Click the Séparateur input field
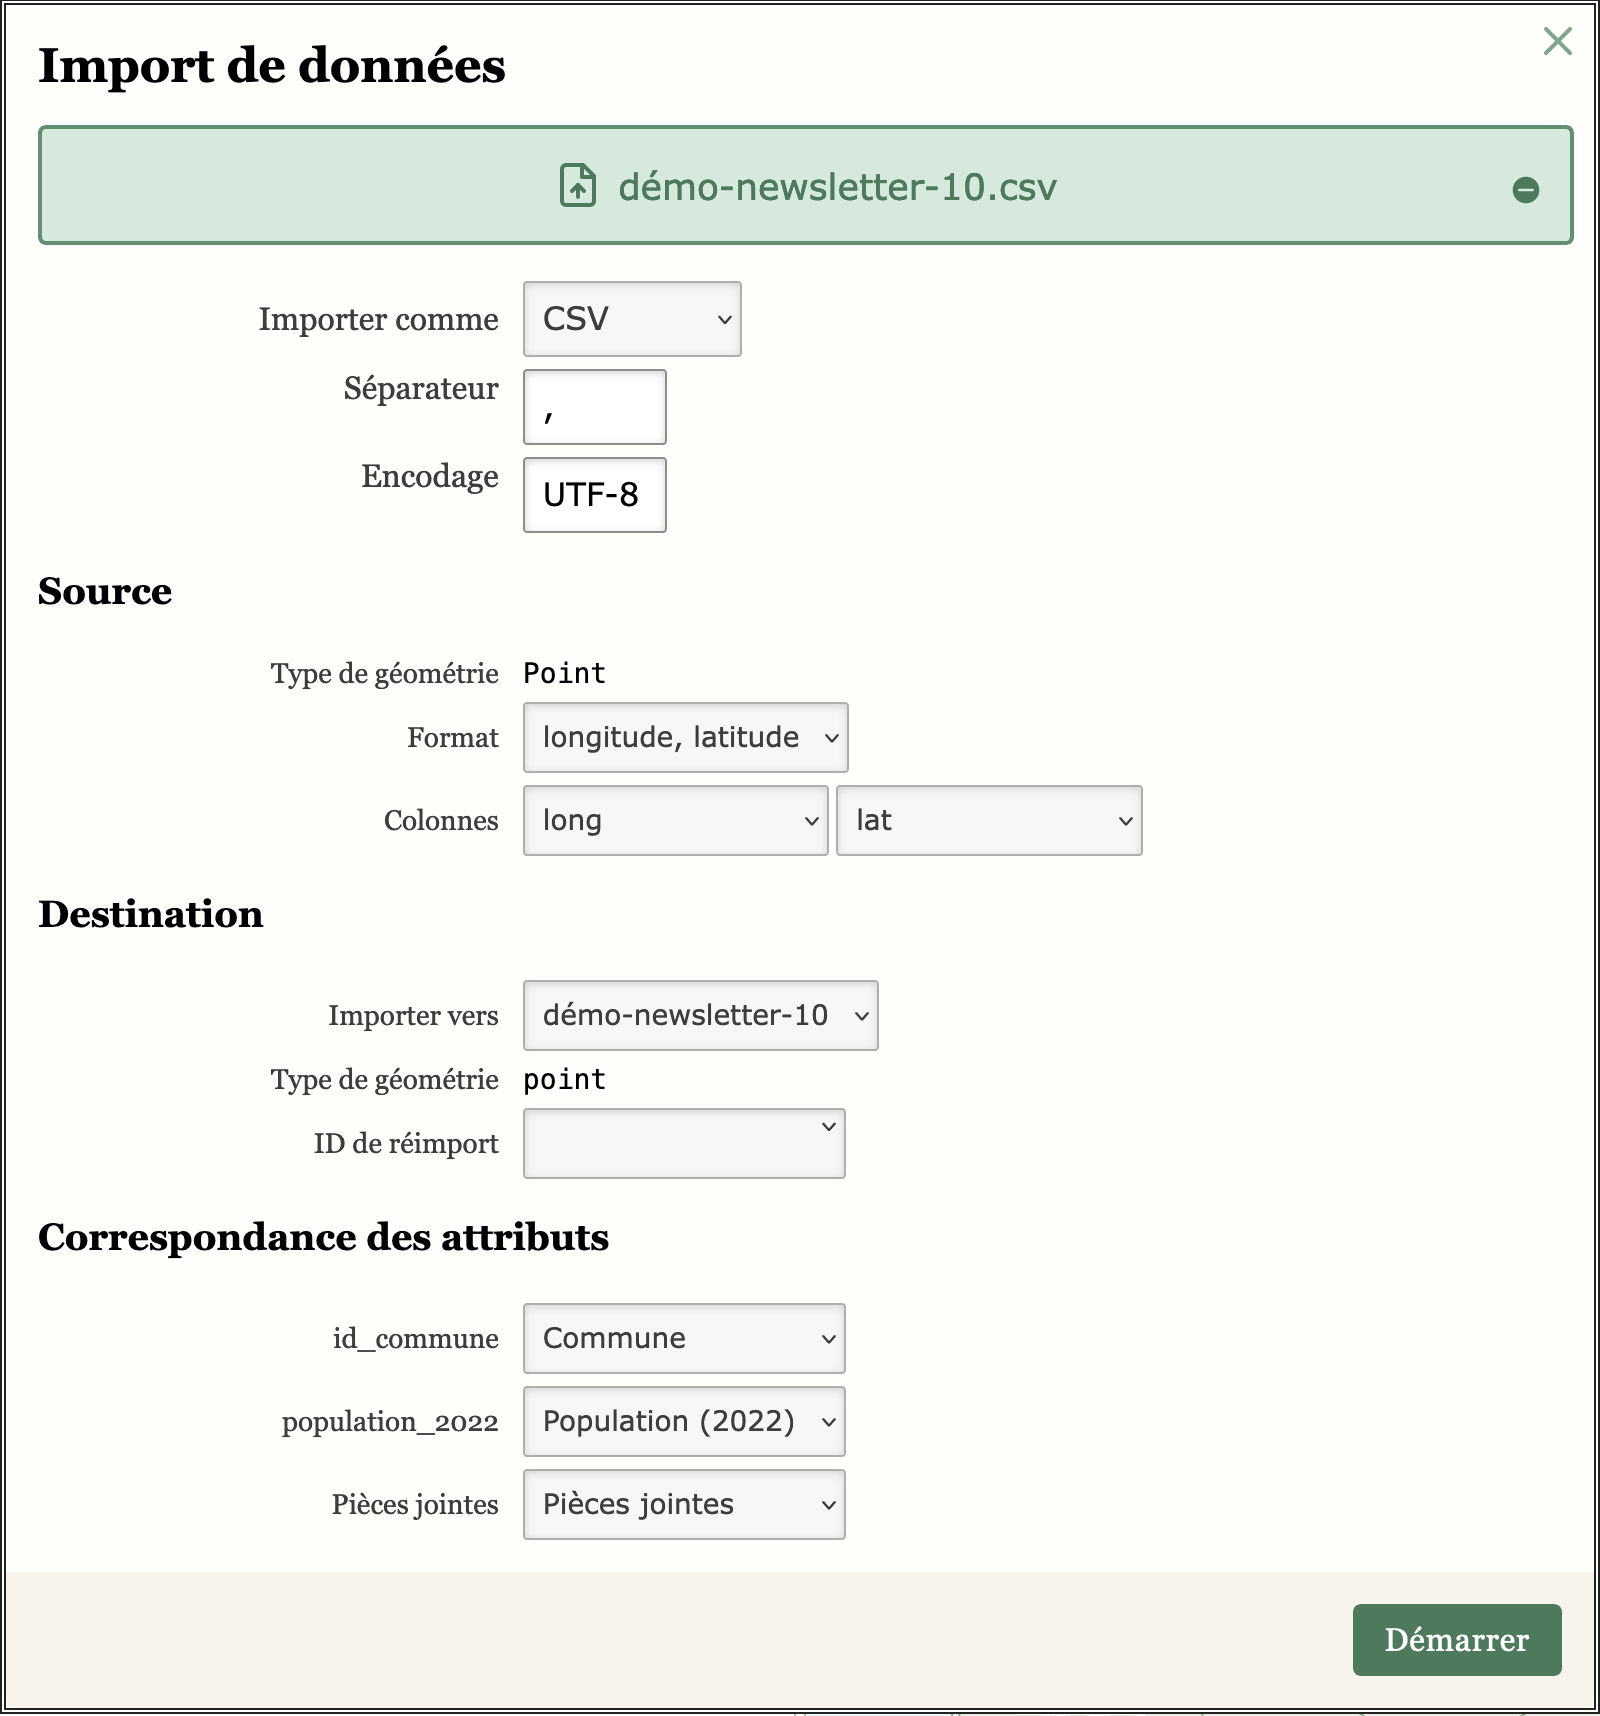This screenshot has width=1600, height=1716. pos(594,407)
